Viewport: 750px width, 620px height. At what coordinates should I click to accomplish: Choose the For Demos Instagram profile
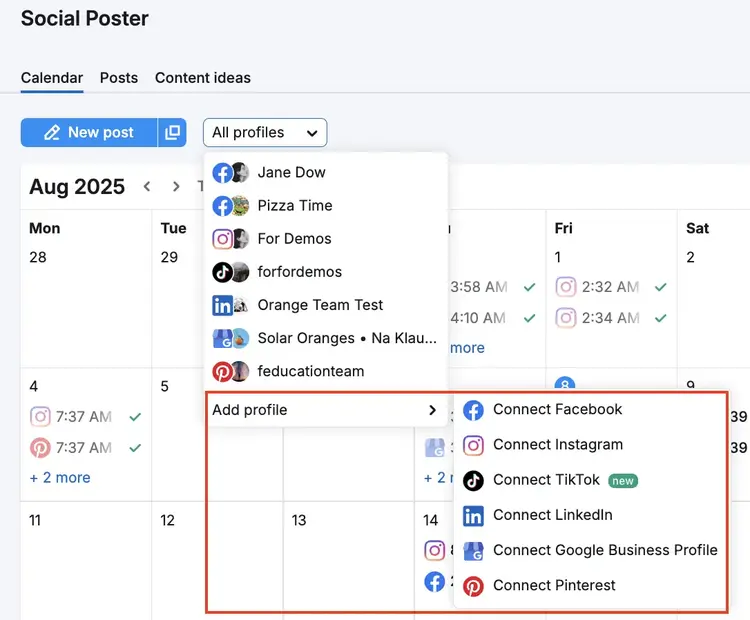tap(325, 239)
